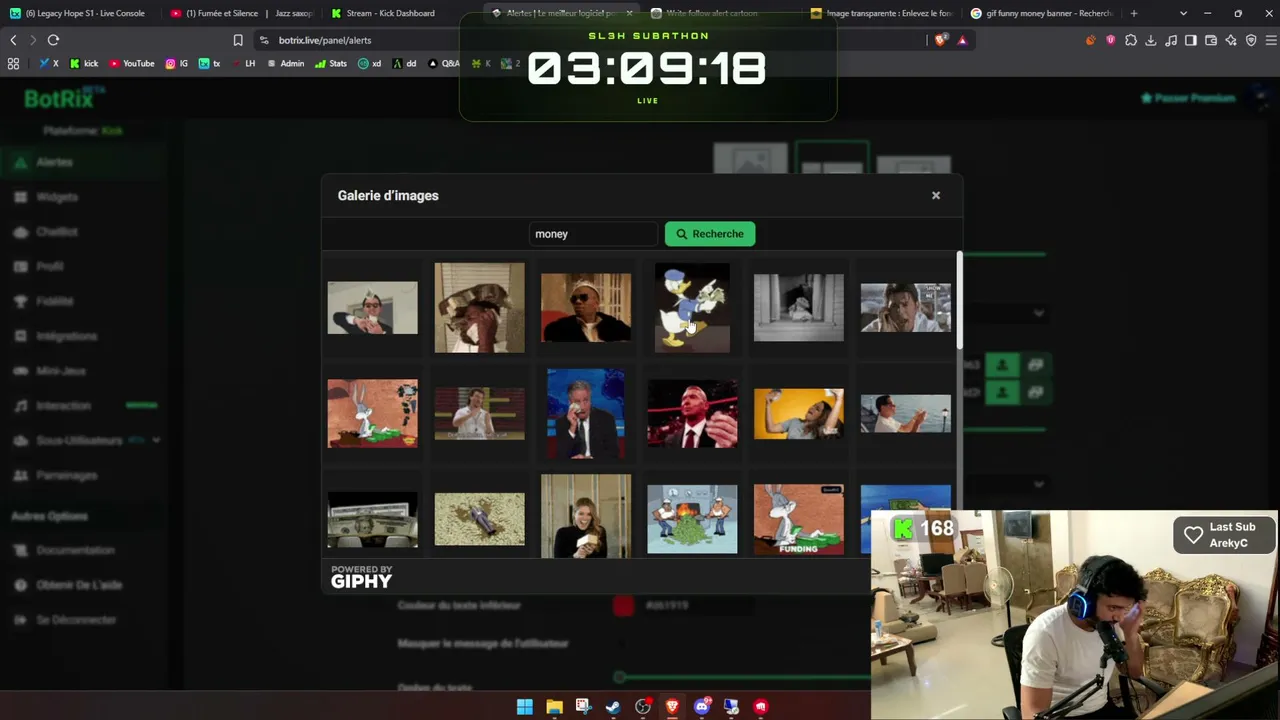Open Snipping Tool from the taskbar
The image size is (1280, 720).
(584, 707)
